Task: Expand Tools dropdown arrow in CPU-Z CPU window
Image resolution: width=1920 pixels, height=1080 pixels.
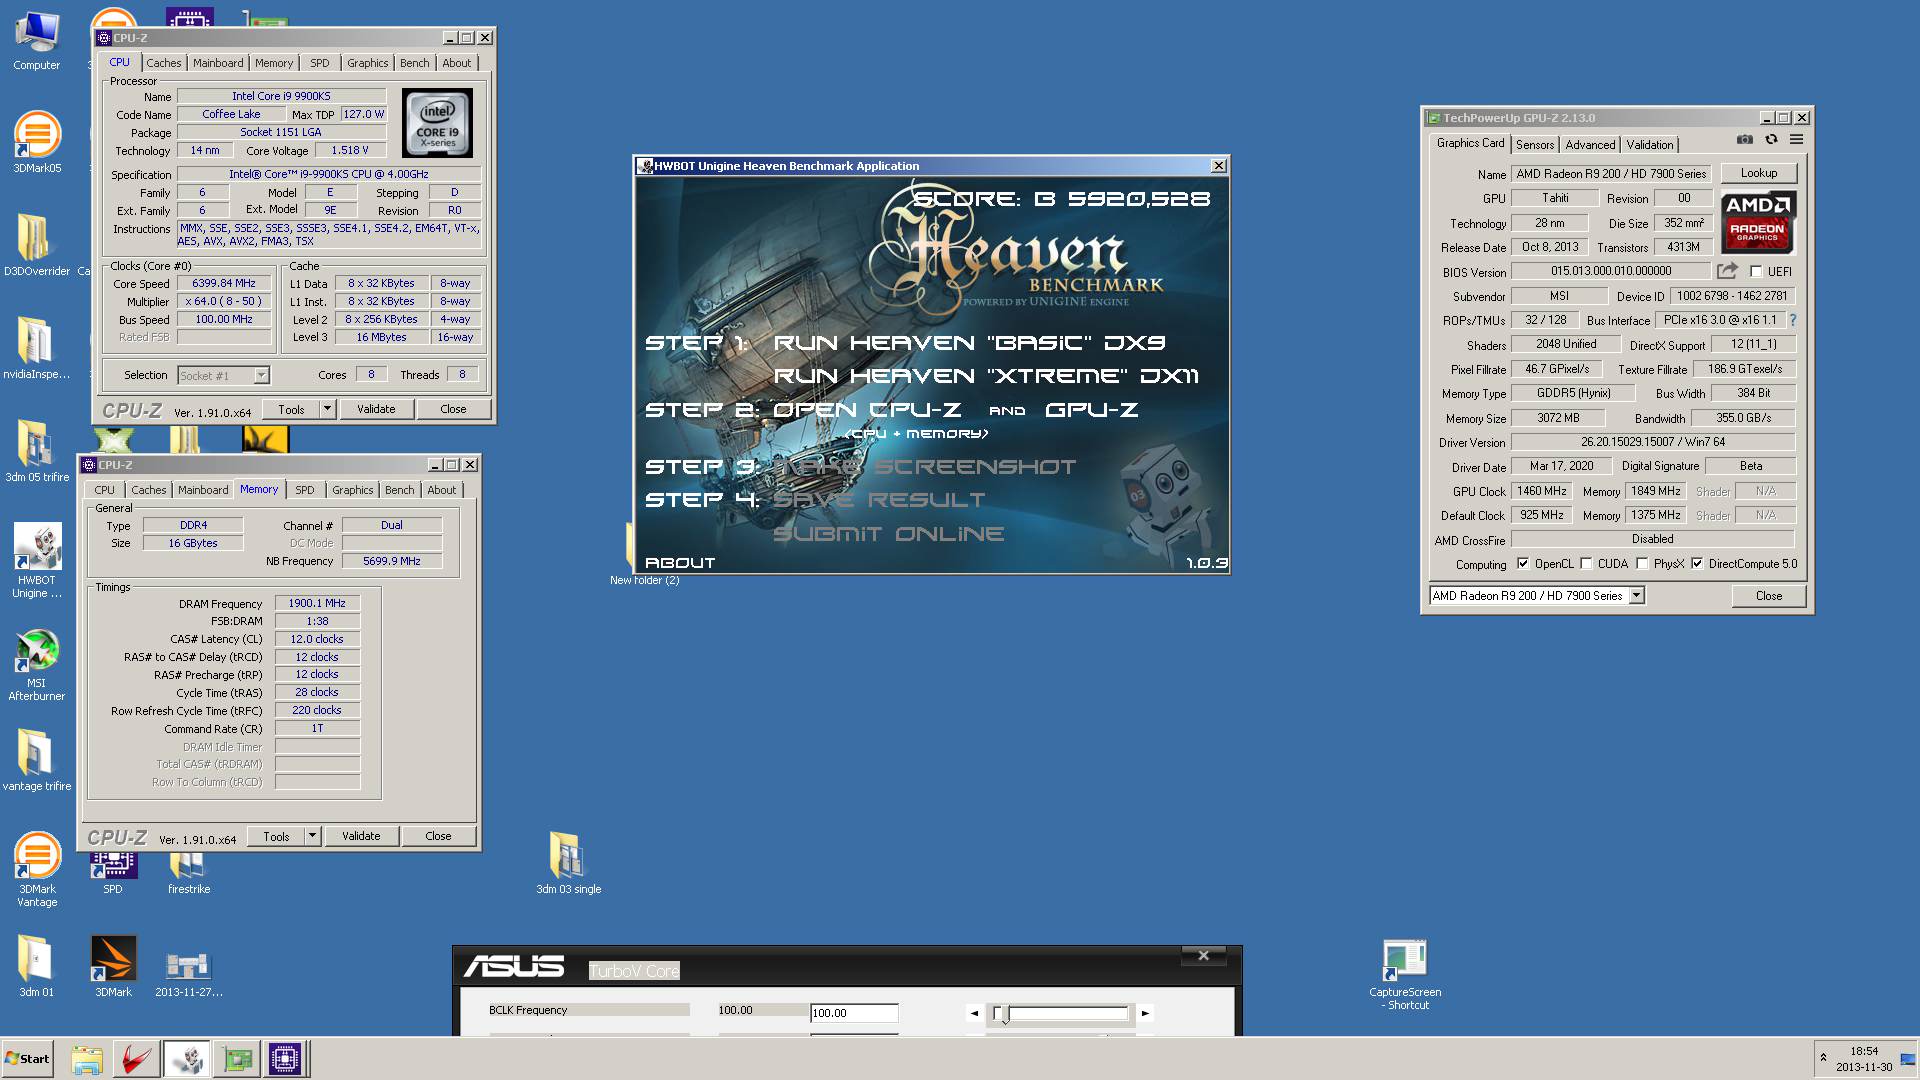Action: point(327,409)
